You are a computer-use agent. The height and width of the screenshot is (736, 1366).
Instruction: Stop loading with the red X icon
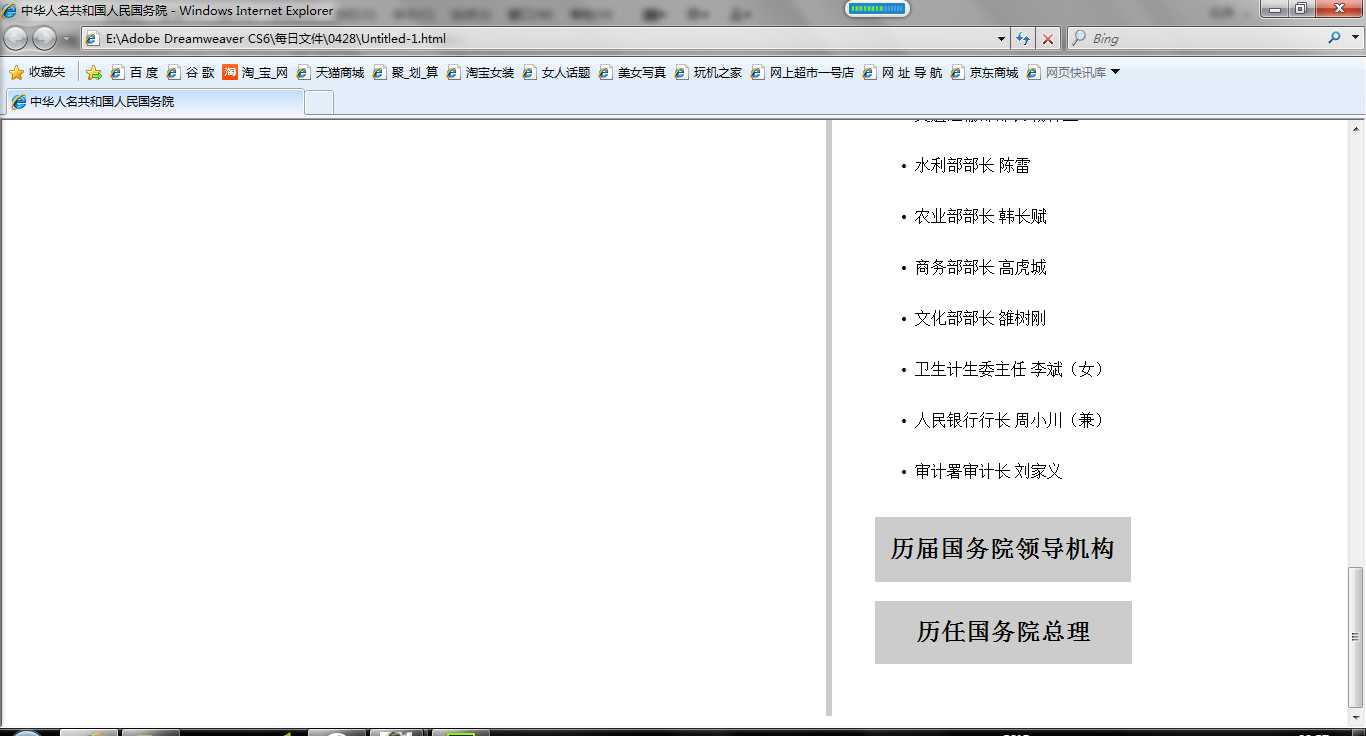point(1048,39)
